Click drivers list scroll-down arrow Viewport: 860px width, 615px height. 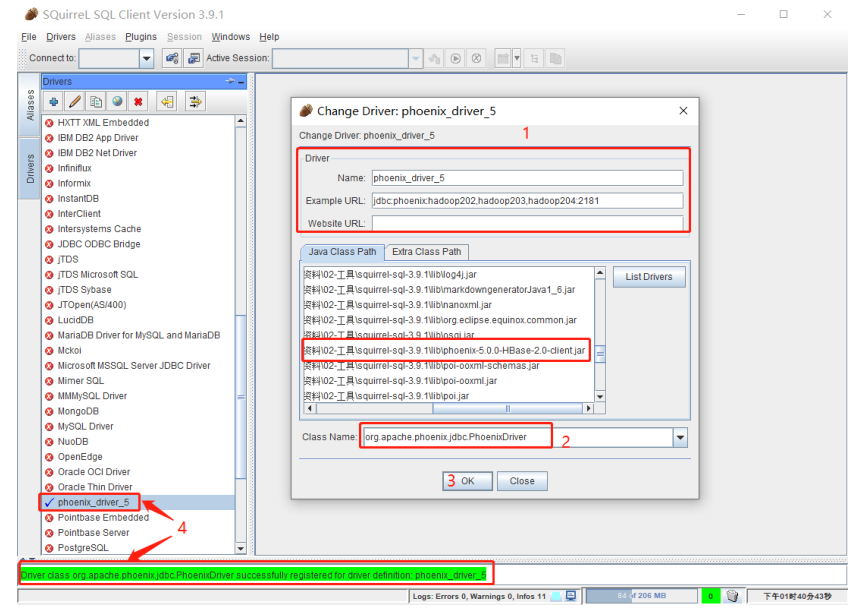click(241, 549)
